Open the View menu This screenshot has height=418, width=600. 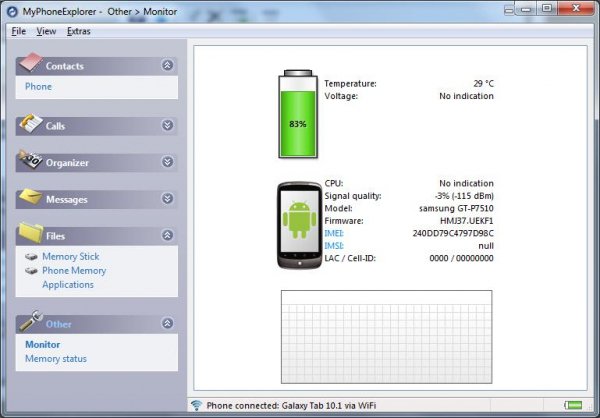[x=46, y=31]
